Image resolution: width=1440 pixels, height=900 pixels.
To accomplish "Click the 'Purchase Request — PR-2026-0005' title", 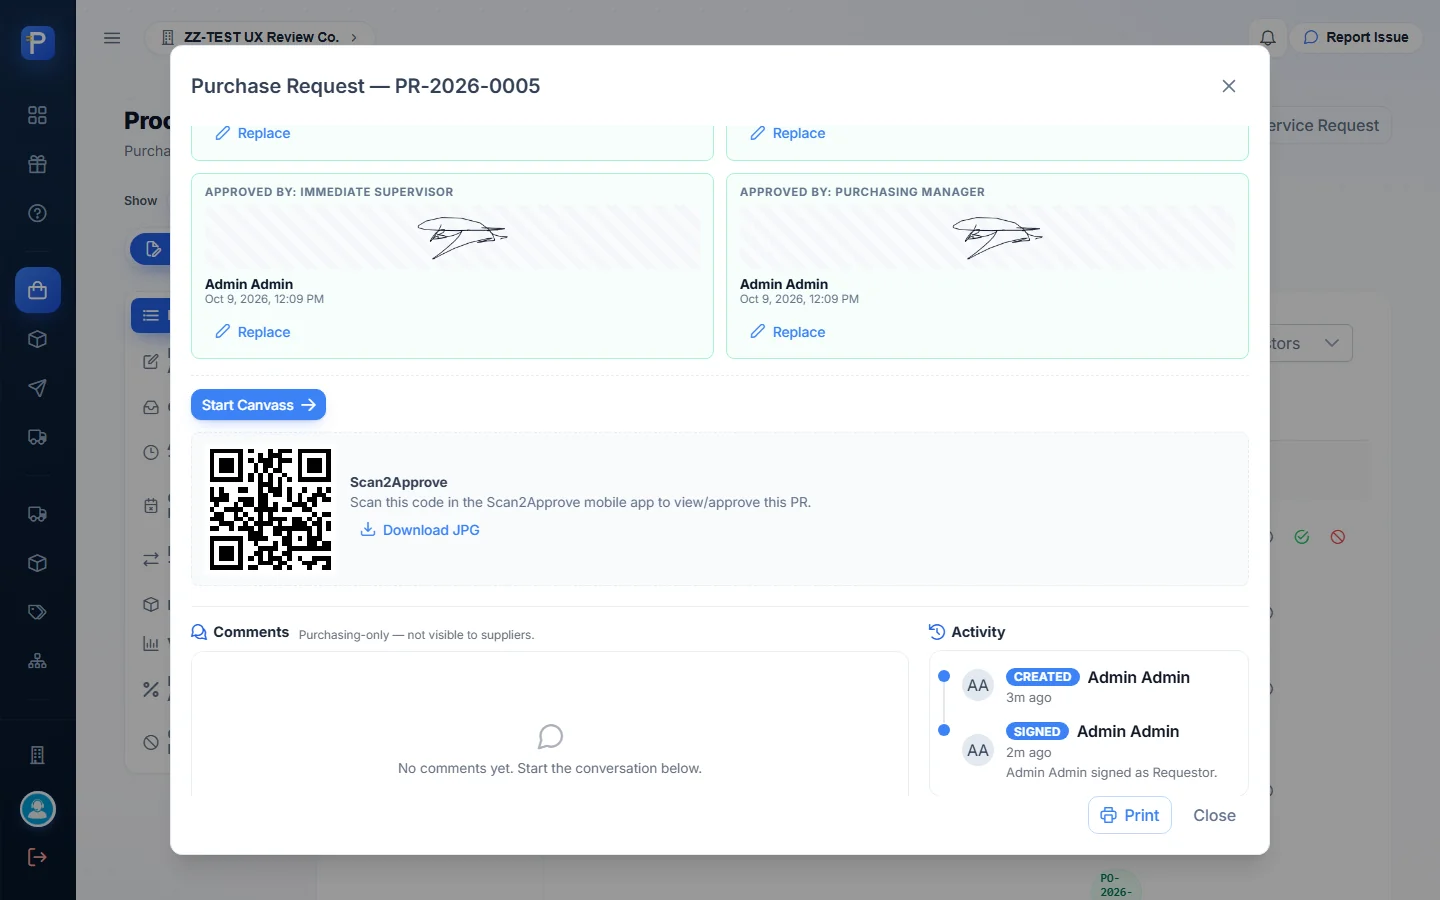I will (x=366, y=86).
